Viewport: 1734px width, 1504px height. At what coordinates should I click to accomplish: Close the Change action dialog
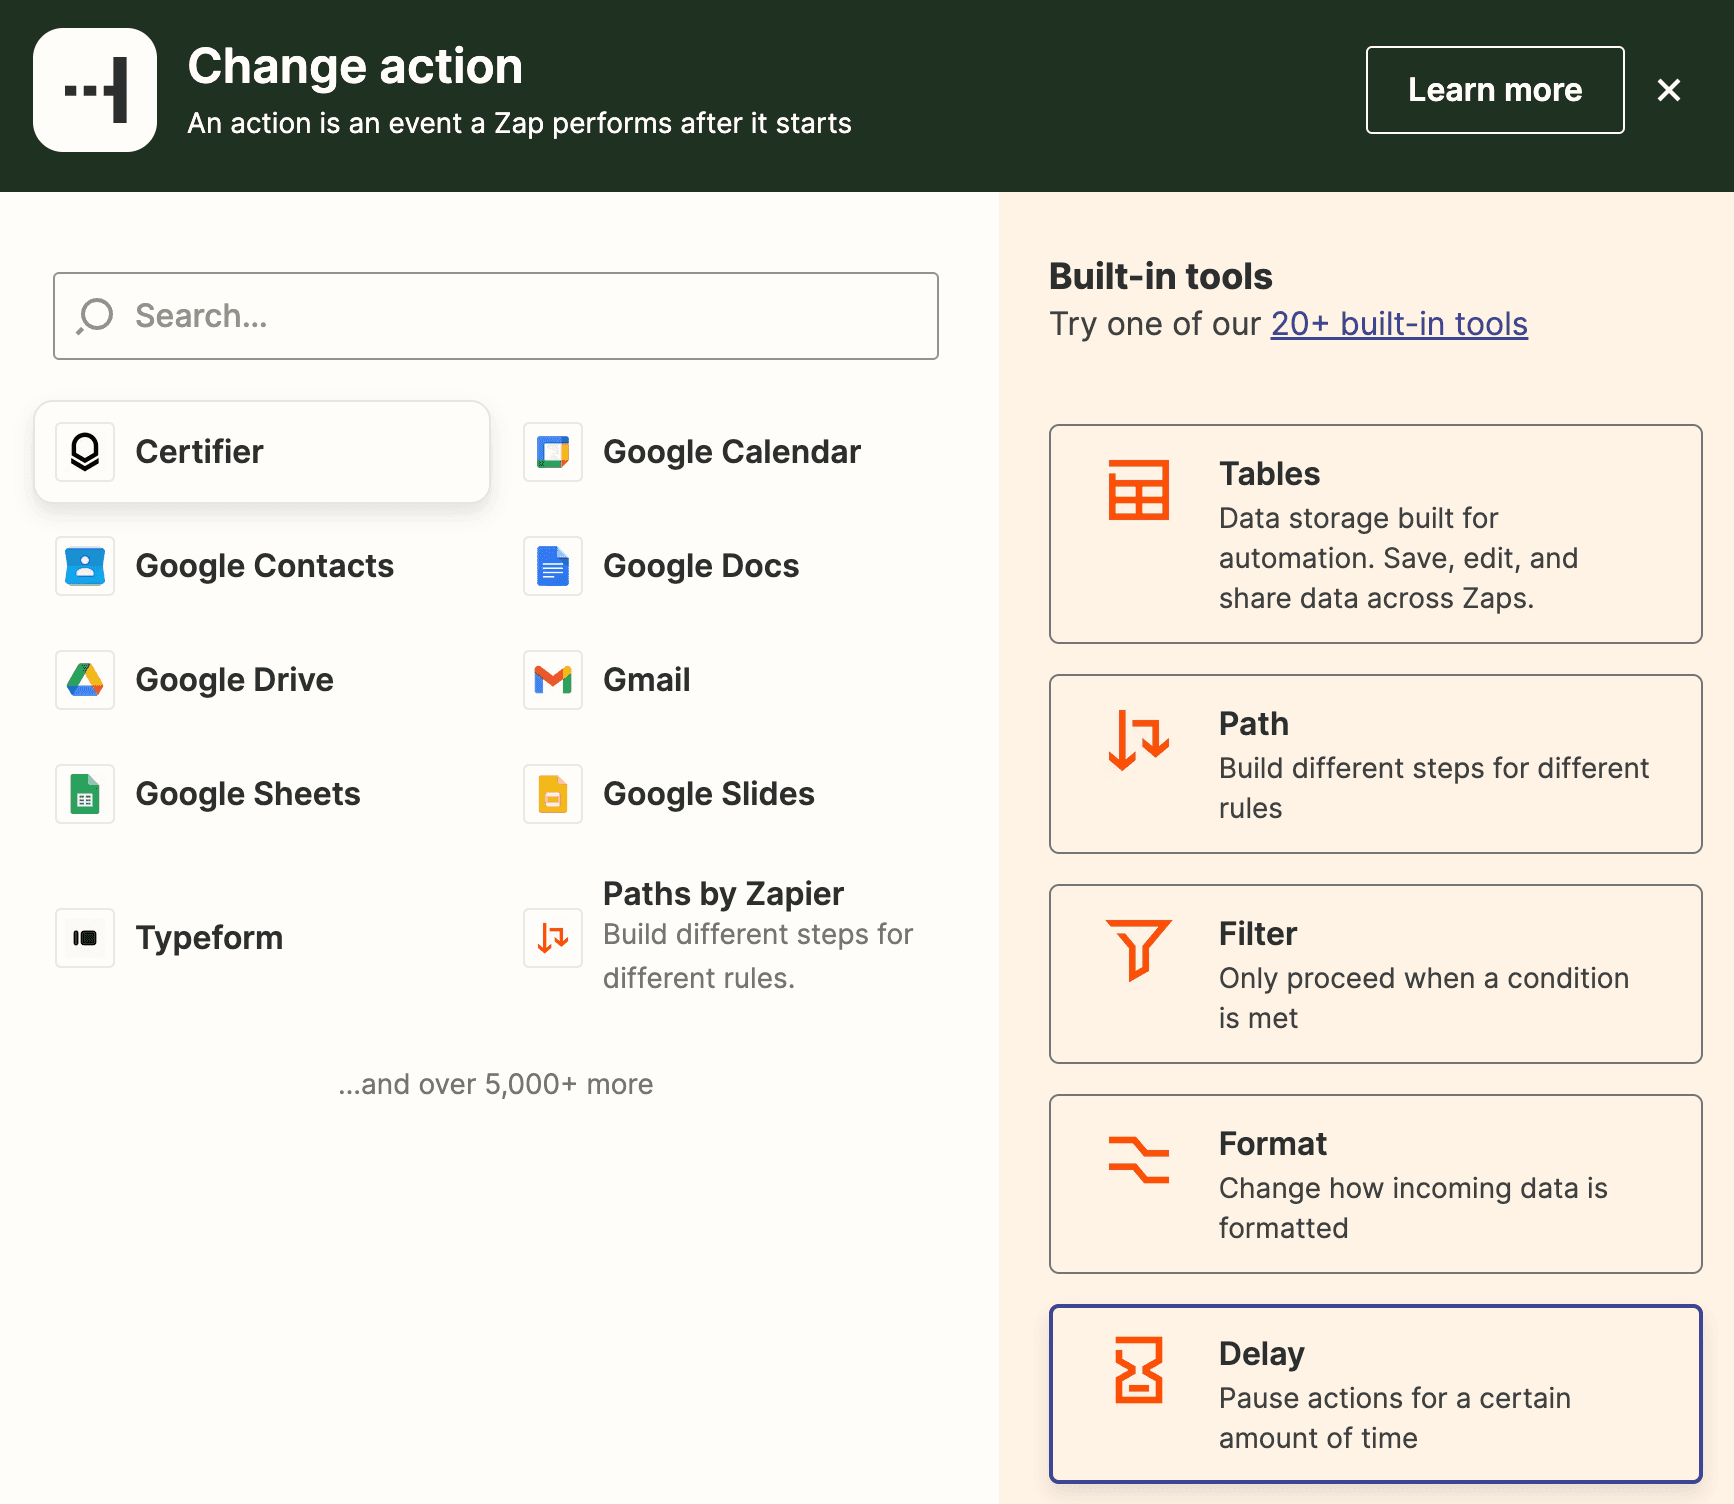coord(1669,90)
